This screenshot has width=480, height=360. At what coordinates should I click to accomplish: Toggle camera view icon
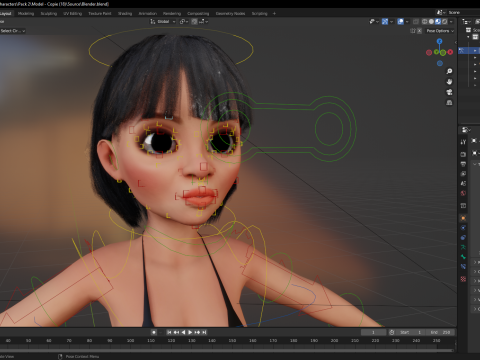coord(449,92)
